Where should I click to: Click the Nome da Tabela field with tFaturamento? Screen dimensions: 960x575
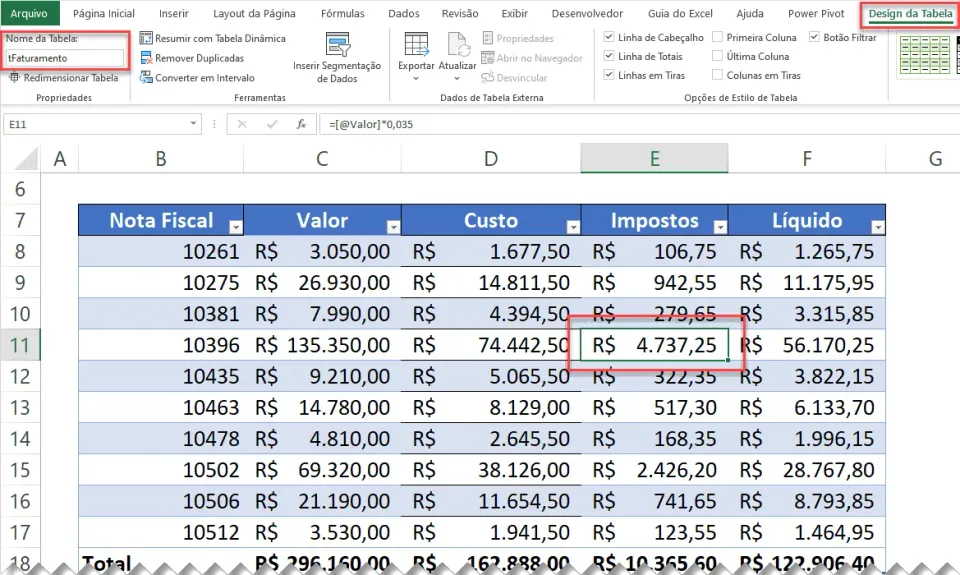click(x=64, y=58)
